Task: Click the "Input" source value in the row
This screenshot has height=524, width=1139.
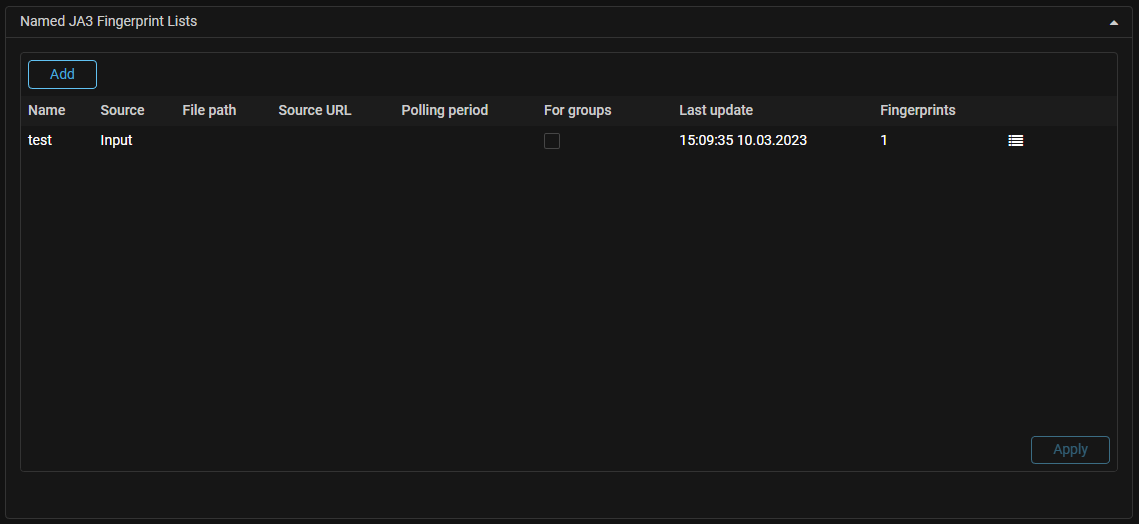Action: tap(116, 141)
